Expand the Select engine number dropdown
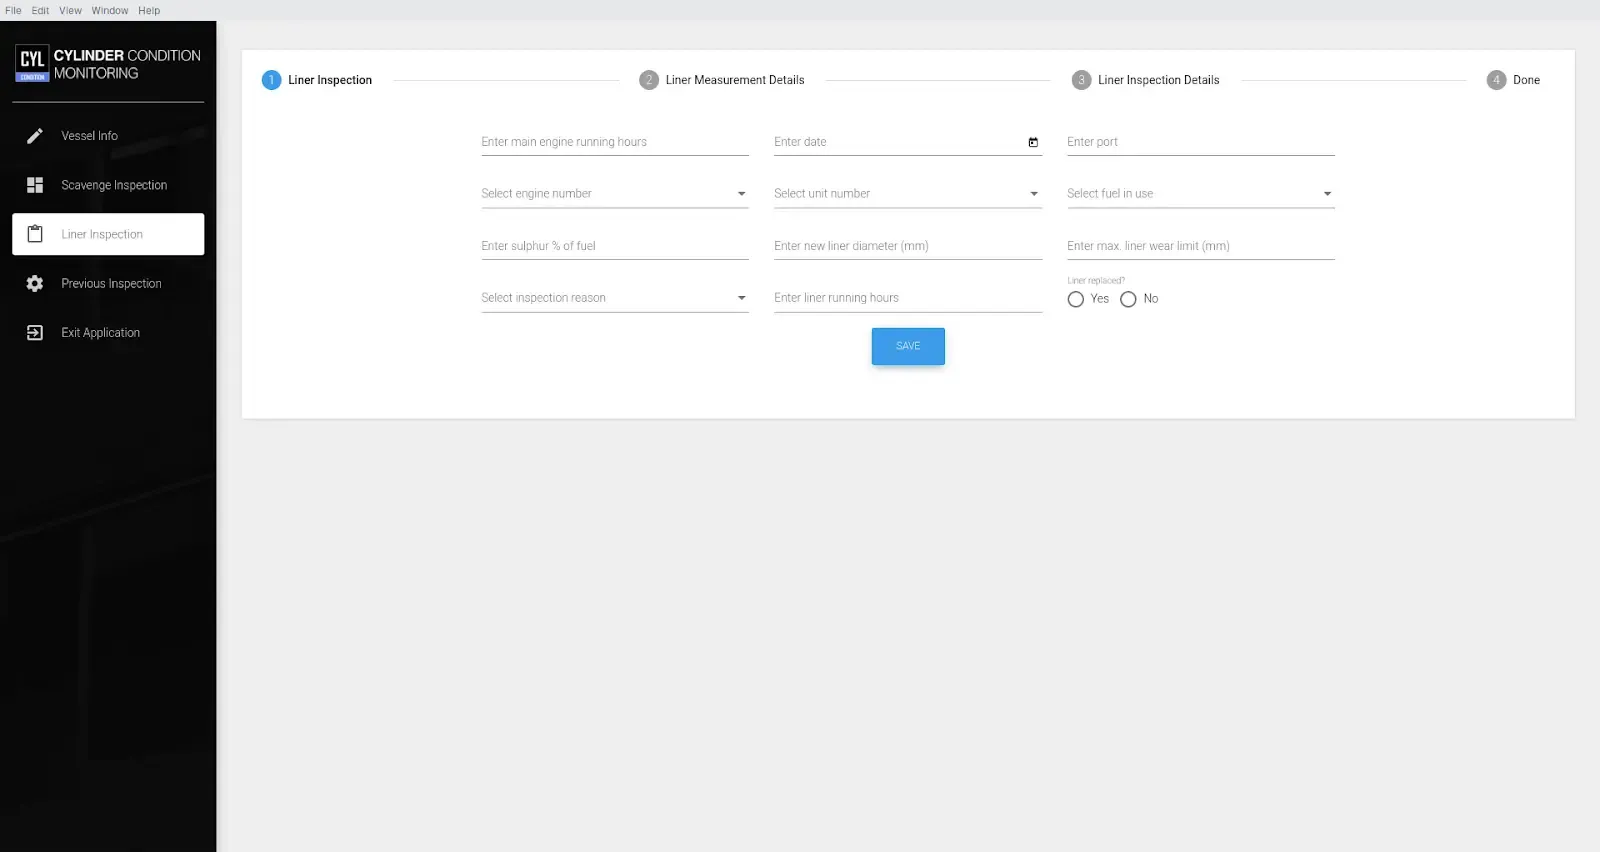 (741, 194)
